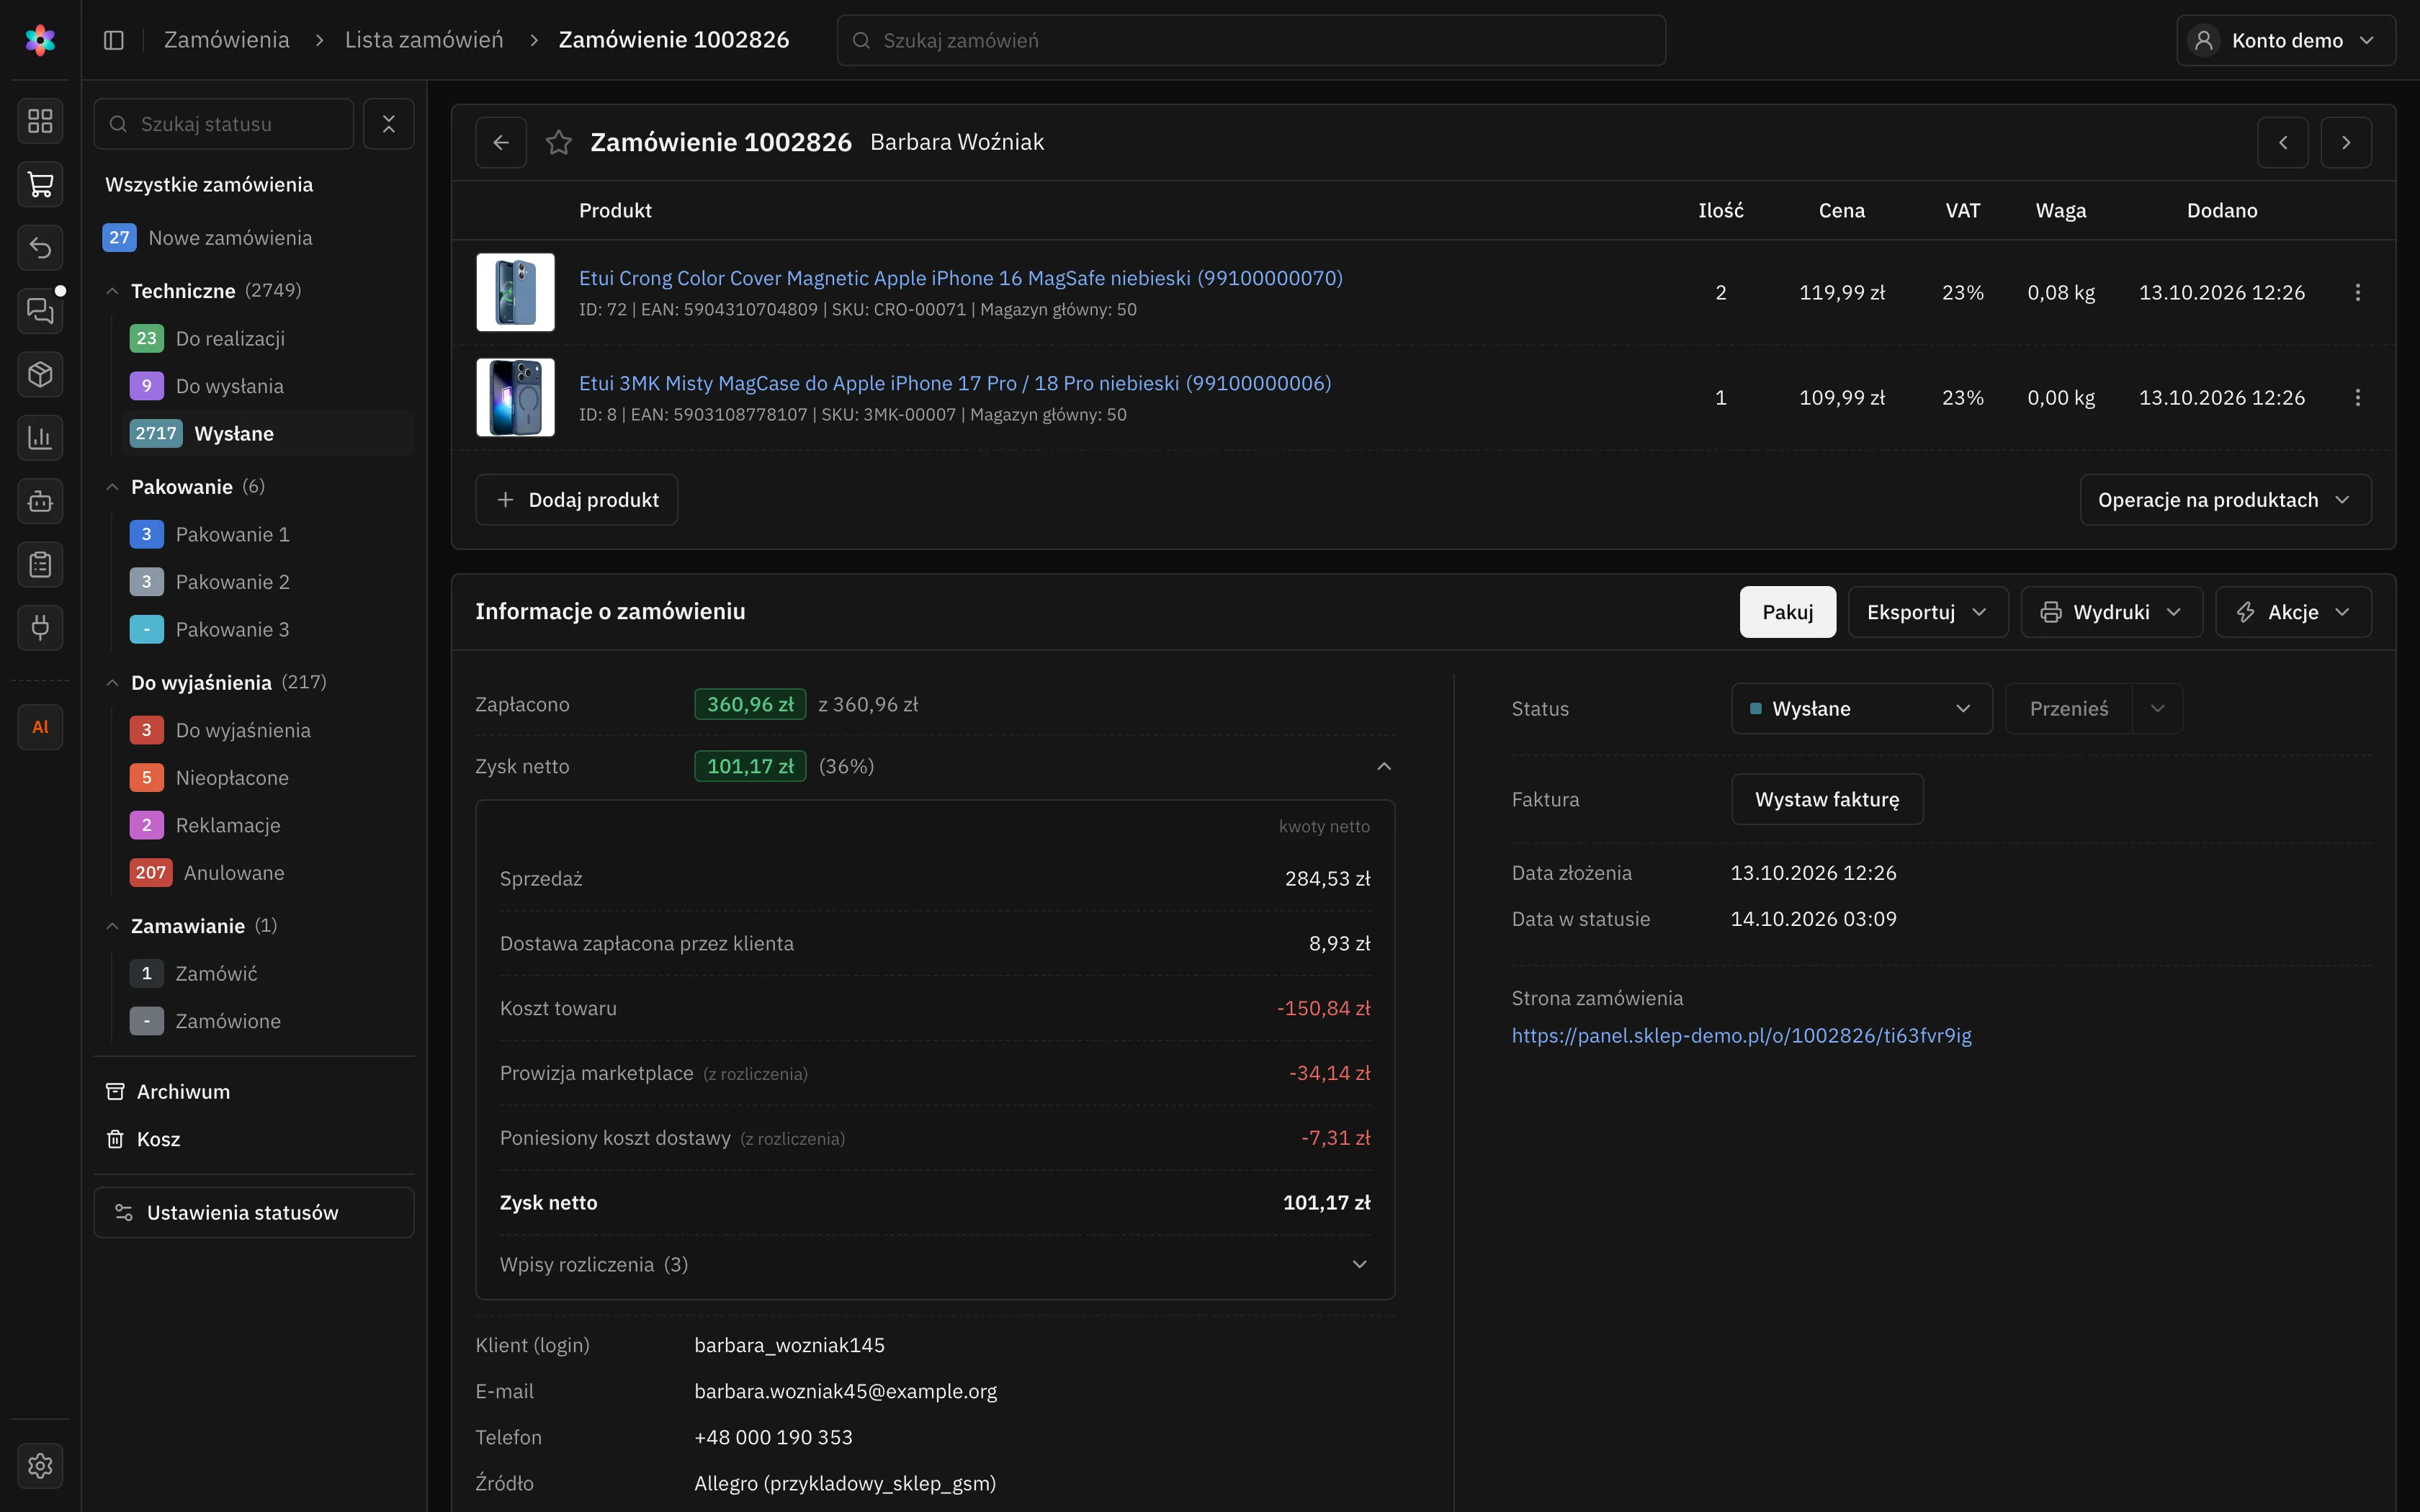This screenshot has width=2420, height=1512.
Task: Open the products box icon
Action: click(x=40, y=374)
